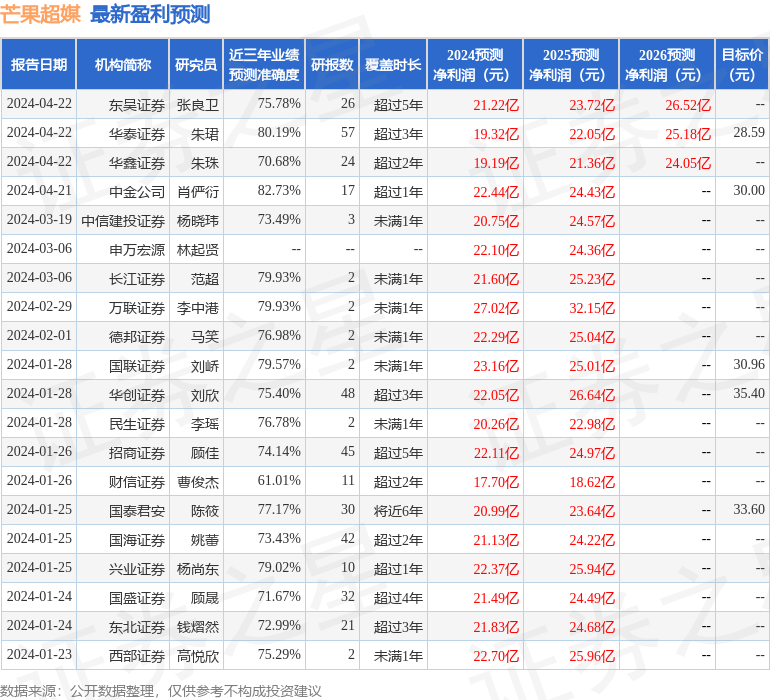Click the 26.52亿 2026 forecast value
This screenshot has height=700, width=770.
[688, 105]
